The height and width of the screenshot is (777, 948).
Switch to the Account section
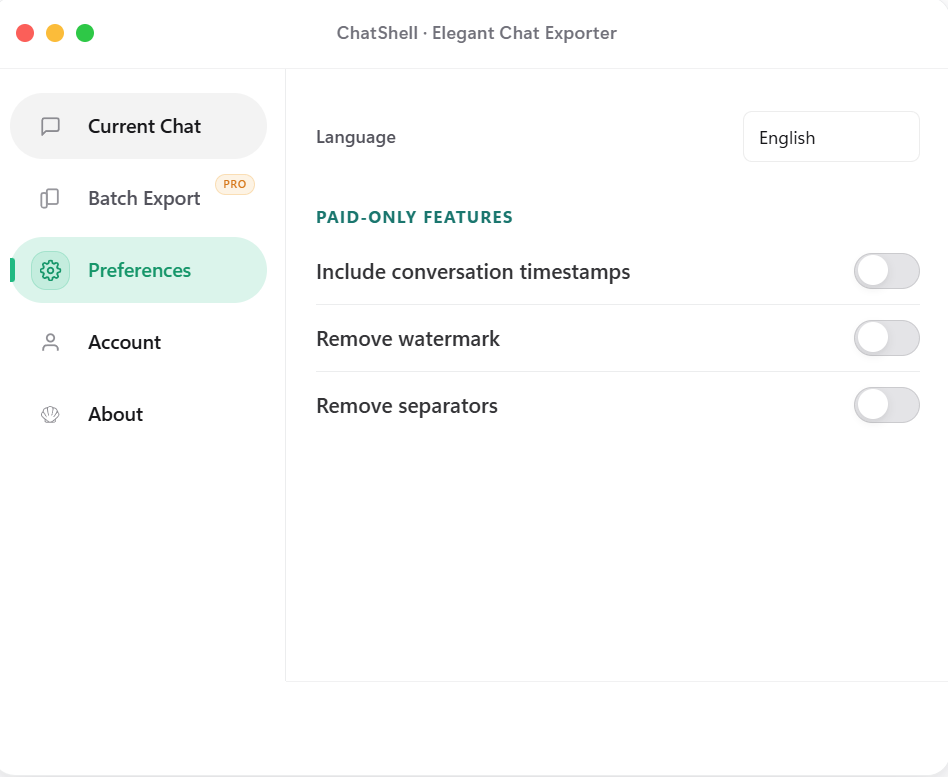[124, 342]
